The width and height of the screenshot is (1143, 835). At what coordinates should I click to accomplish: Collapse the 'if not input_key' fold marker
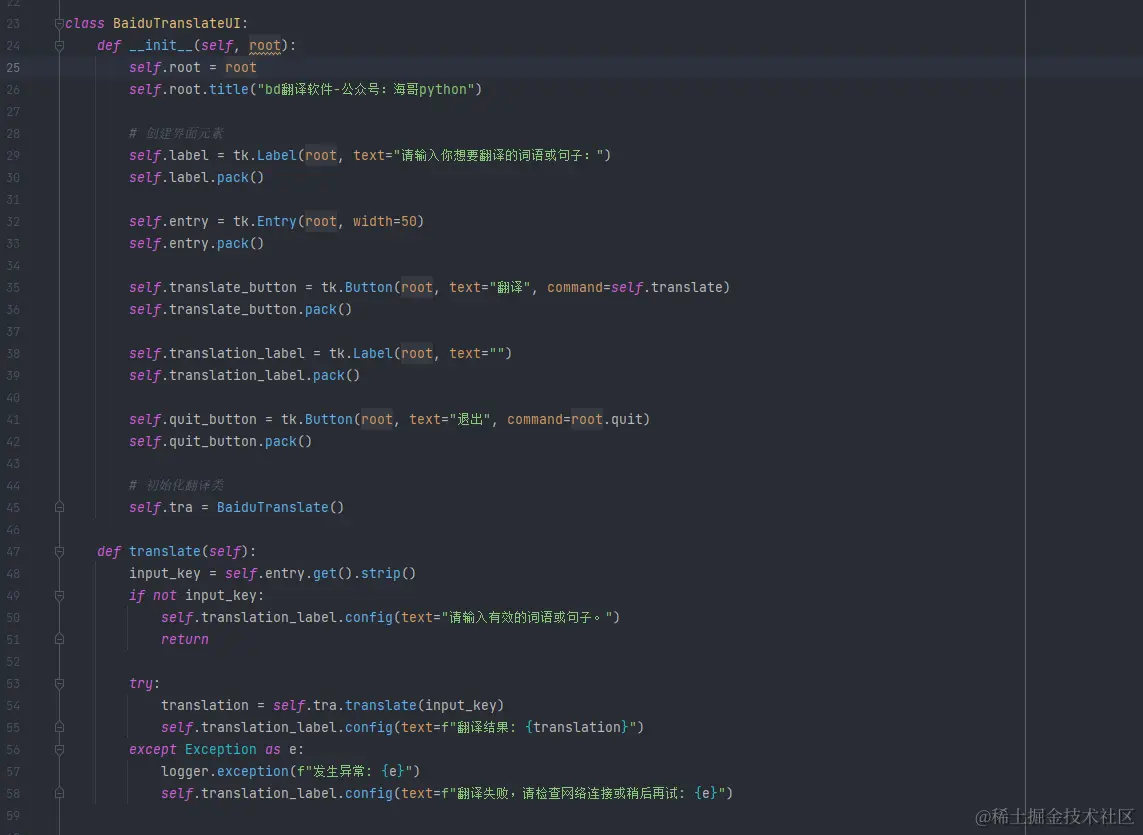[59, 595]
